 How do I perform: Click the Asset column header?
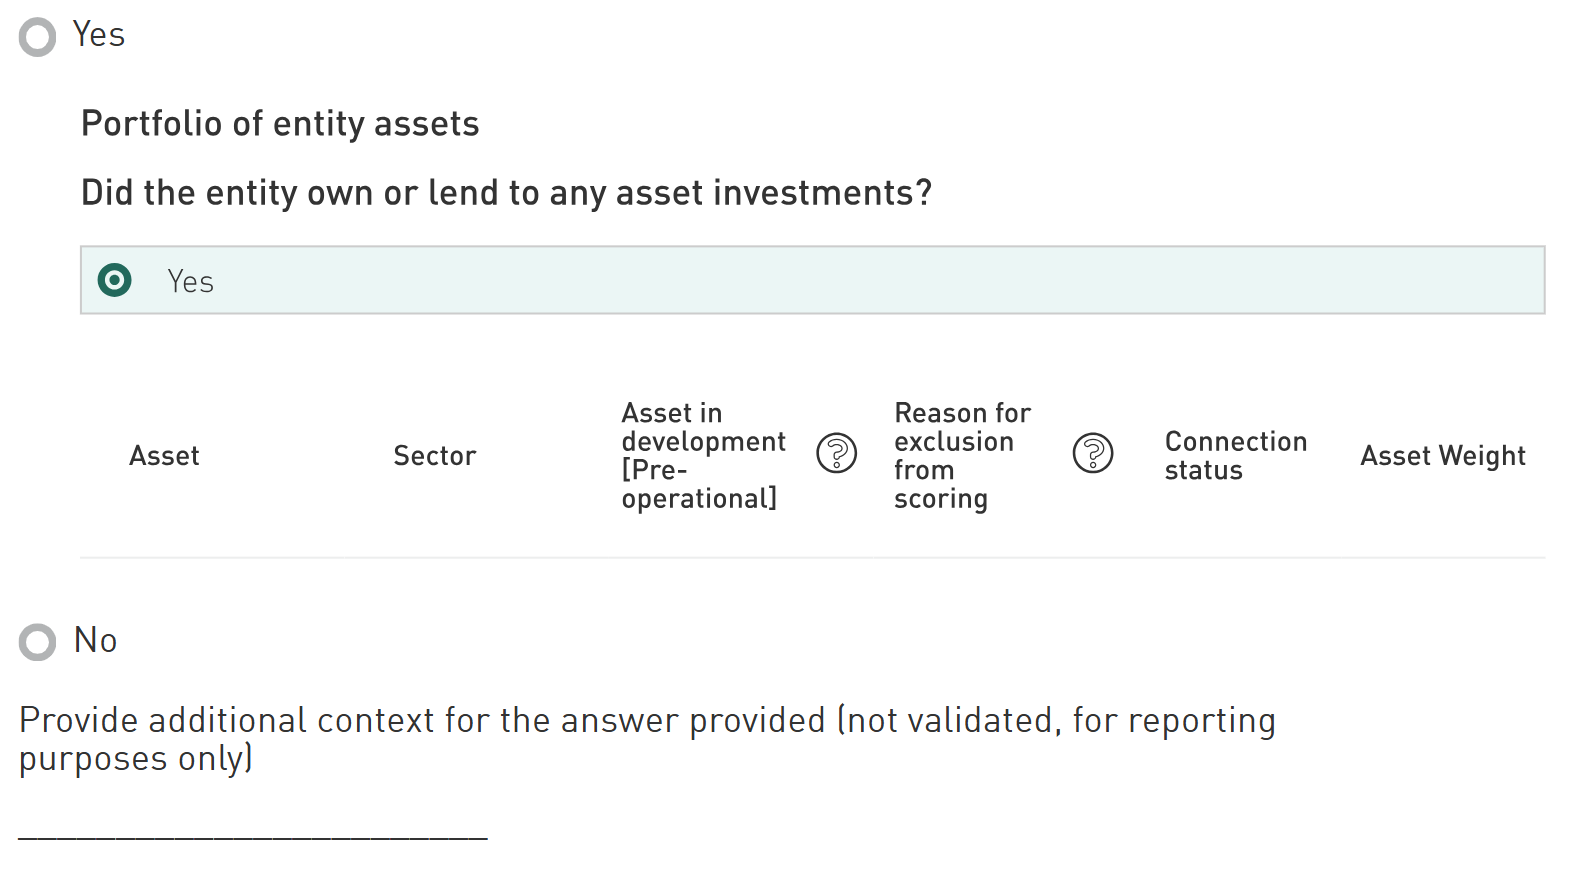(164, 456)
